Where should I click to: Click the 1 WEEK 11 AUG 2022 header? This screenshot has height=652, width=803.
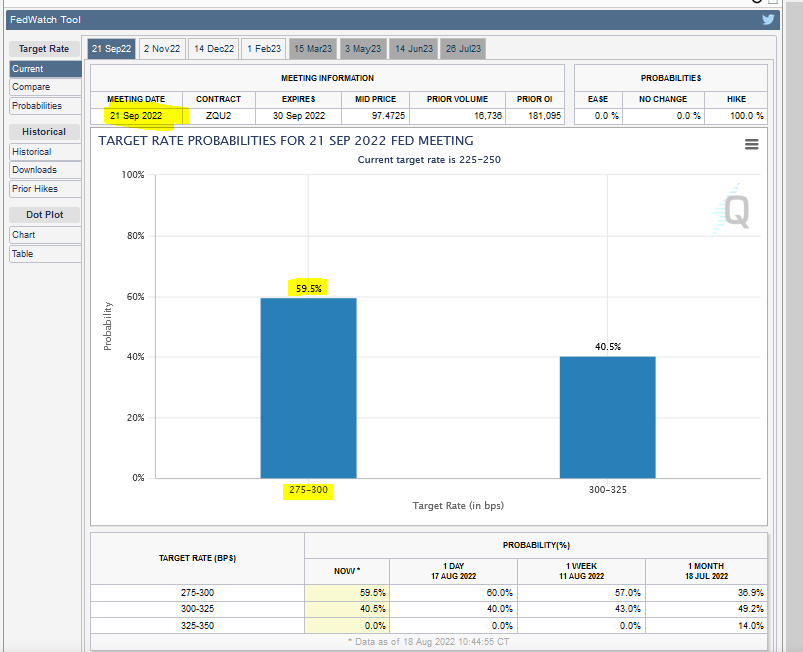click(x=581, y=571)
